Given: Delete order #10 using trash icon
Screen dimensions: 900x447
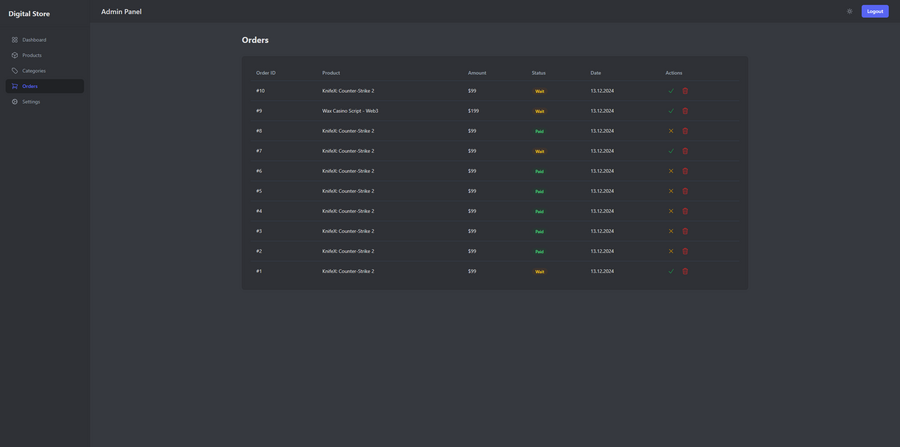Looking at the screenshot, I should click(x=685, y=91).
